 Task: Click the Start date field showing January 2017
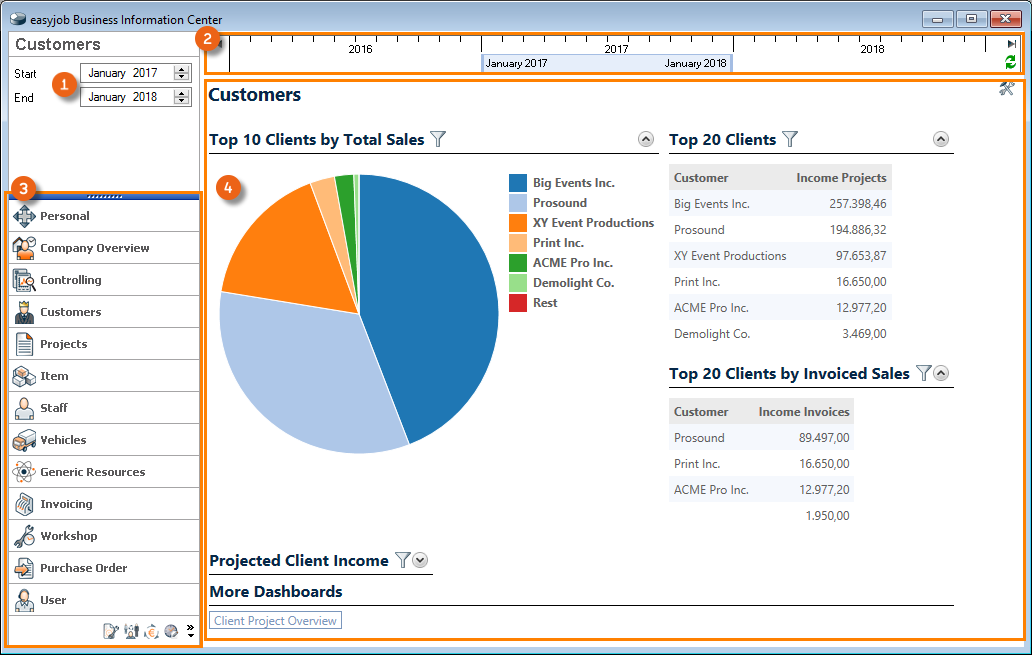tap(124, 73)
